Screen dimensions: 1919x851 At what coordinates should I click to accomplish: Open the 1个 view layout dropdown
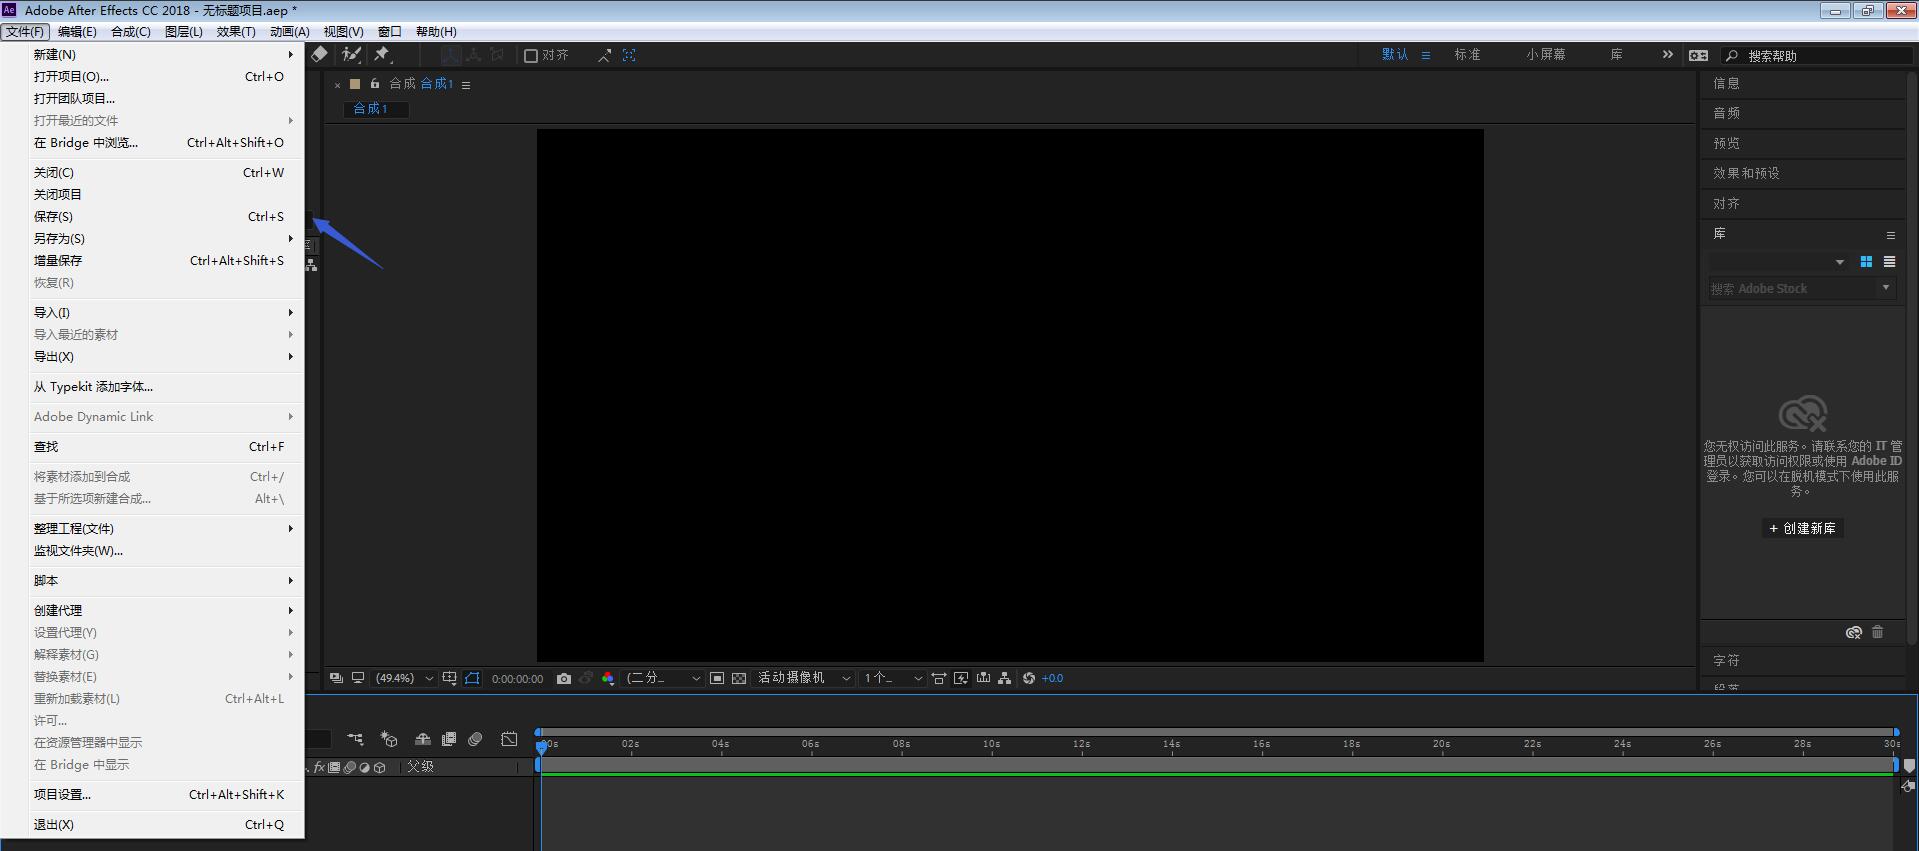click(893, 678)
